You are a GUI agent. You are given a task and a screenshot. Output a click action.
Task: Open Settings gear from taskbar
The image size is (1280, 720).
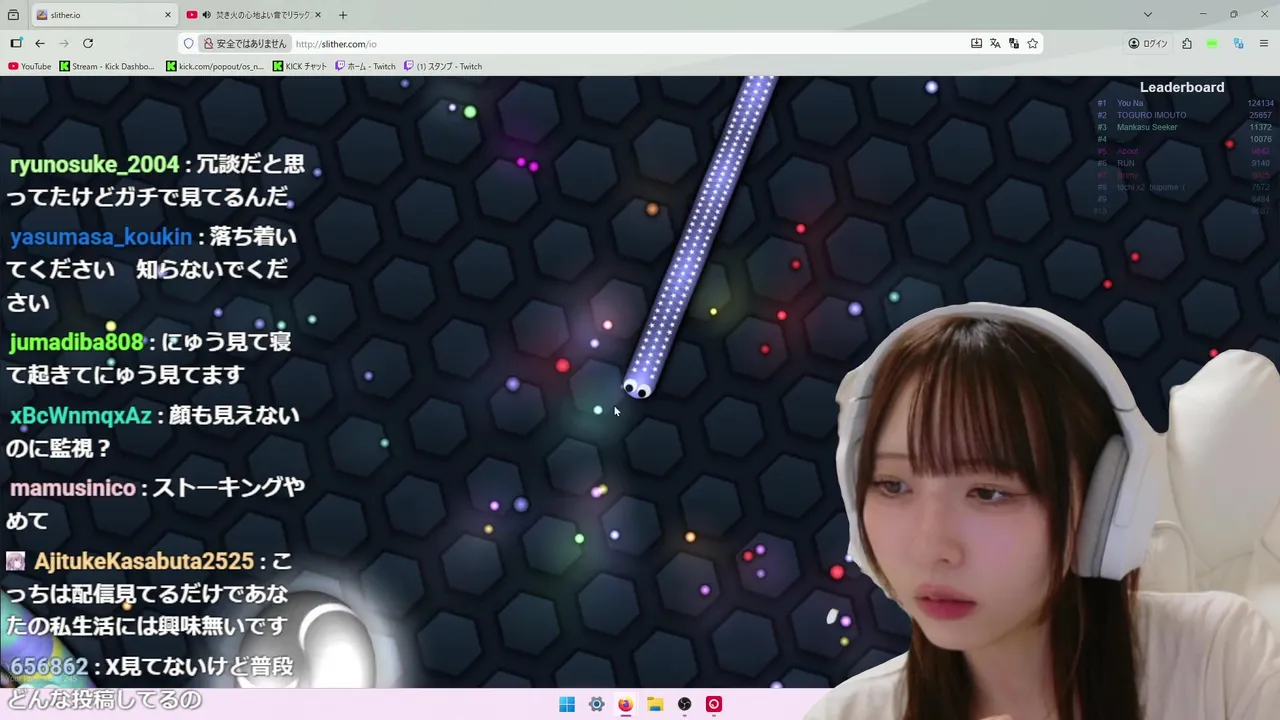click(596, 704)
